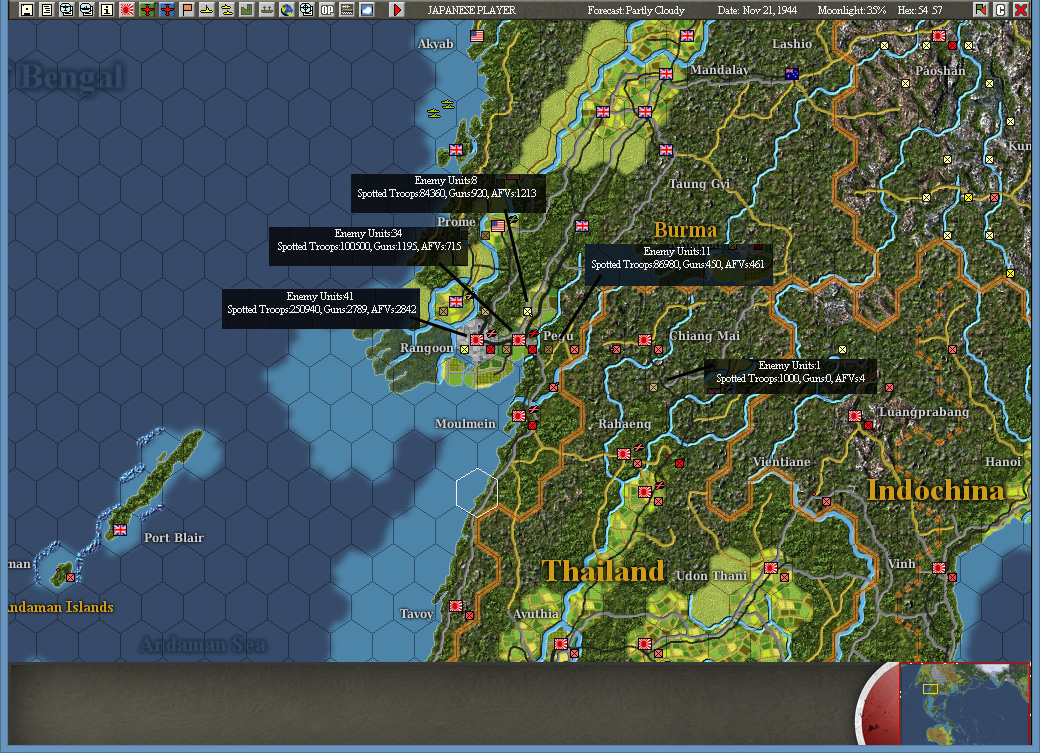1040x753 pixels.
Task: Select the British flag base at Port Blair
Action: tap(120, 529)
